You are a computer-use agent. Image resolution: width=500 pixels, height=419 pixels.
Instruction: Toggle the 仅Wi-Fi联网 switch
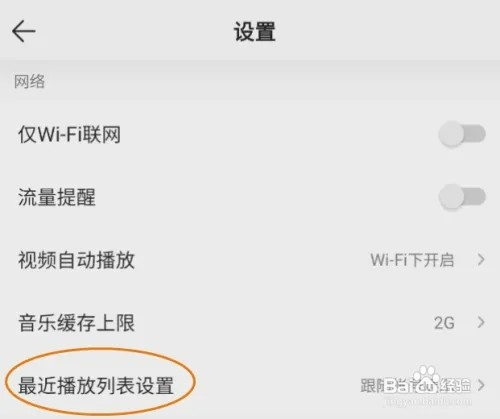[462, 134]
